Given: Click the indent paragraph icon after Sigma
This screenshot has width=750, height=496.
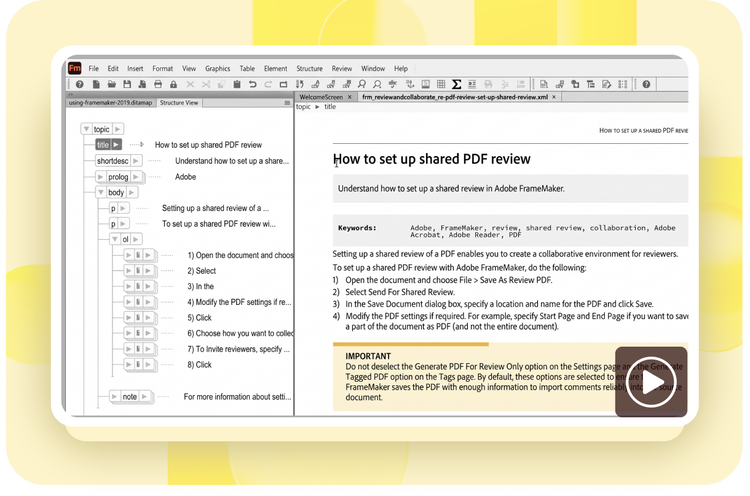Looking at the screenshot, I should (x=472, y=84).
